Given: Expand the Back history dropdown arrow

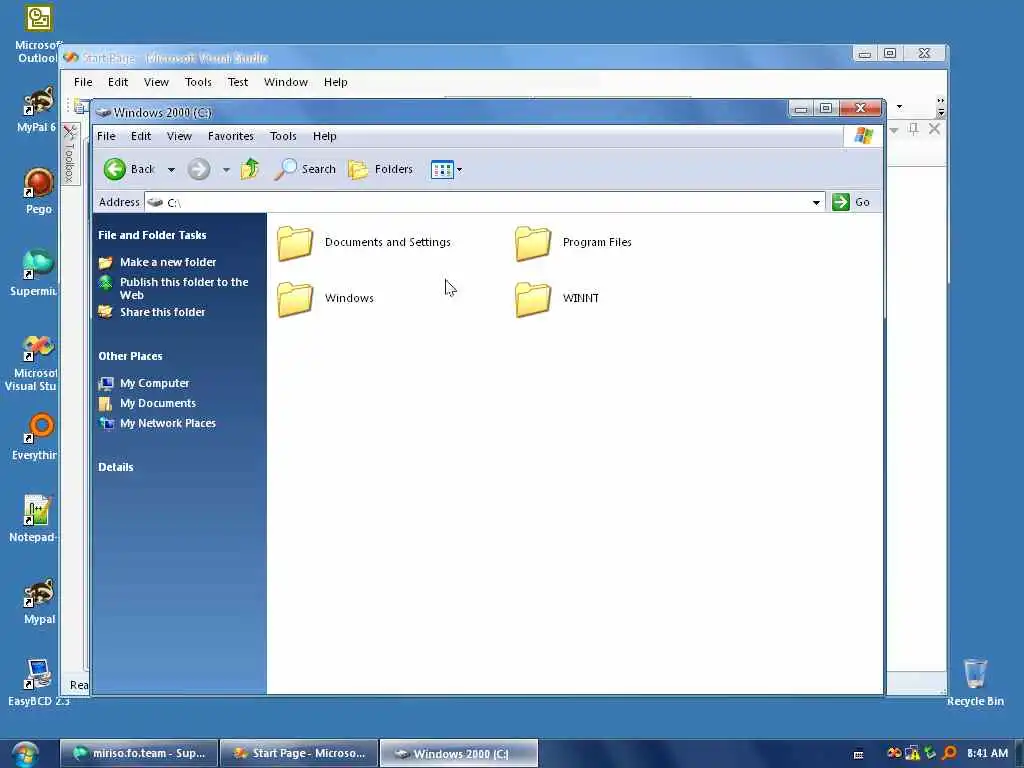Looking at the screenshot, I should [x=171, y=170].
